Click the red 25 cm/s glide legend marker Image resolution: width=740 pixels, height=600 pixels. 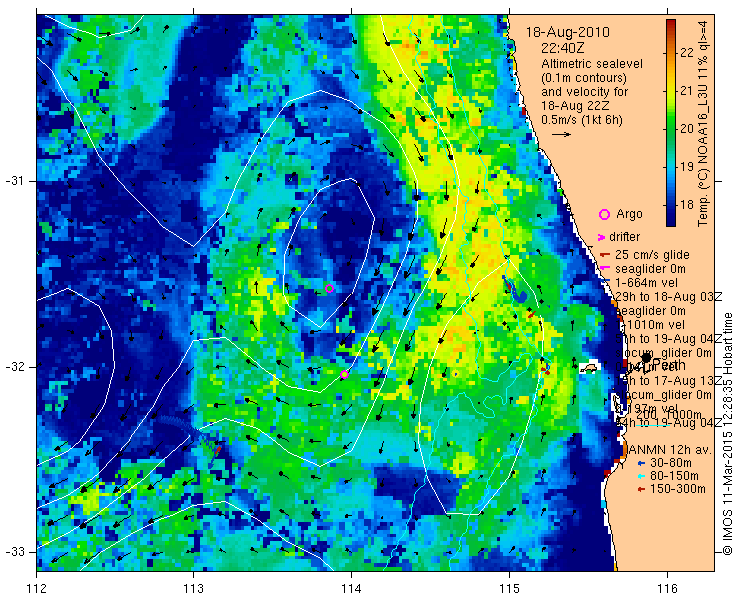605,255
